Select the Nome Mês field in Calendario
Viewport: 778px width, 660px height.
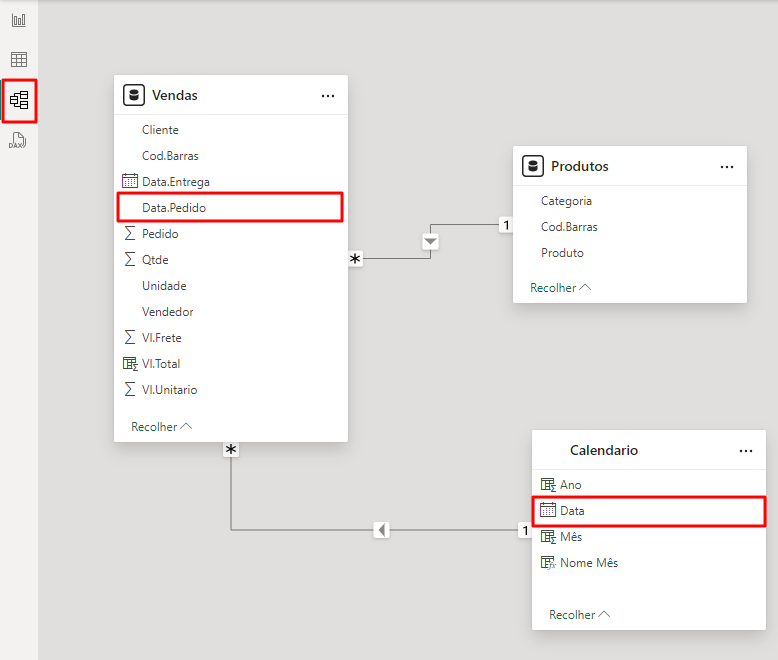[x=588, y=563]
